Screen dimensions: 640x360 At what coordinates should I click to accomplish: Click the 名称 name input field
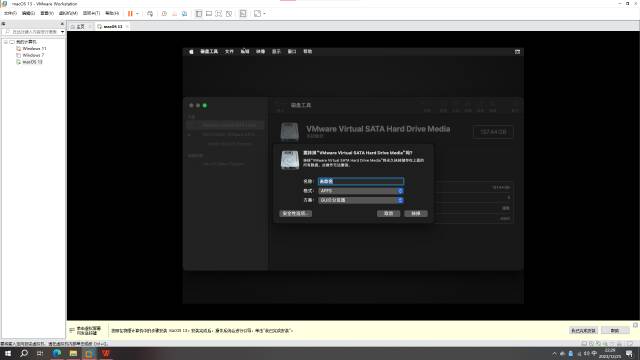(x=361, y=181)
